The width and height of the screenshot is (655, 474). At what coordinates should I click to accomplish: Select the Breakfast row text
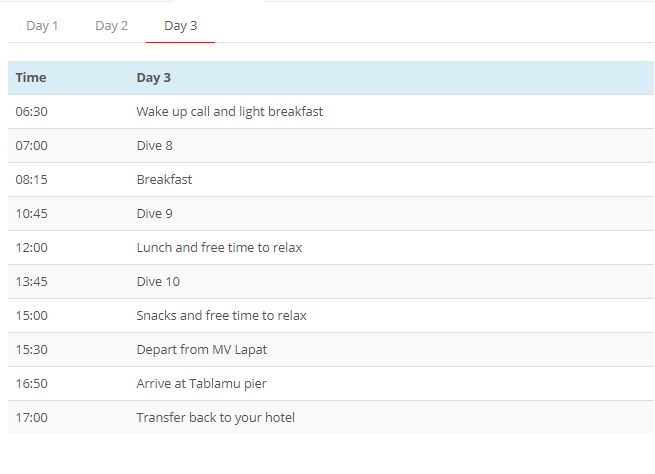164,180
